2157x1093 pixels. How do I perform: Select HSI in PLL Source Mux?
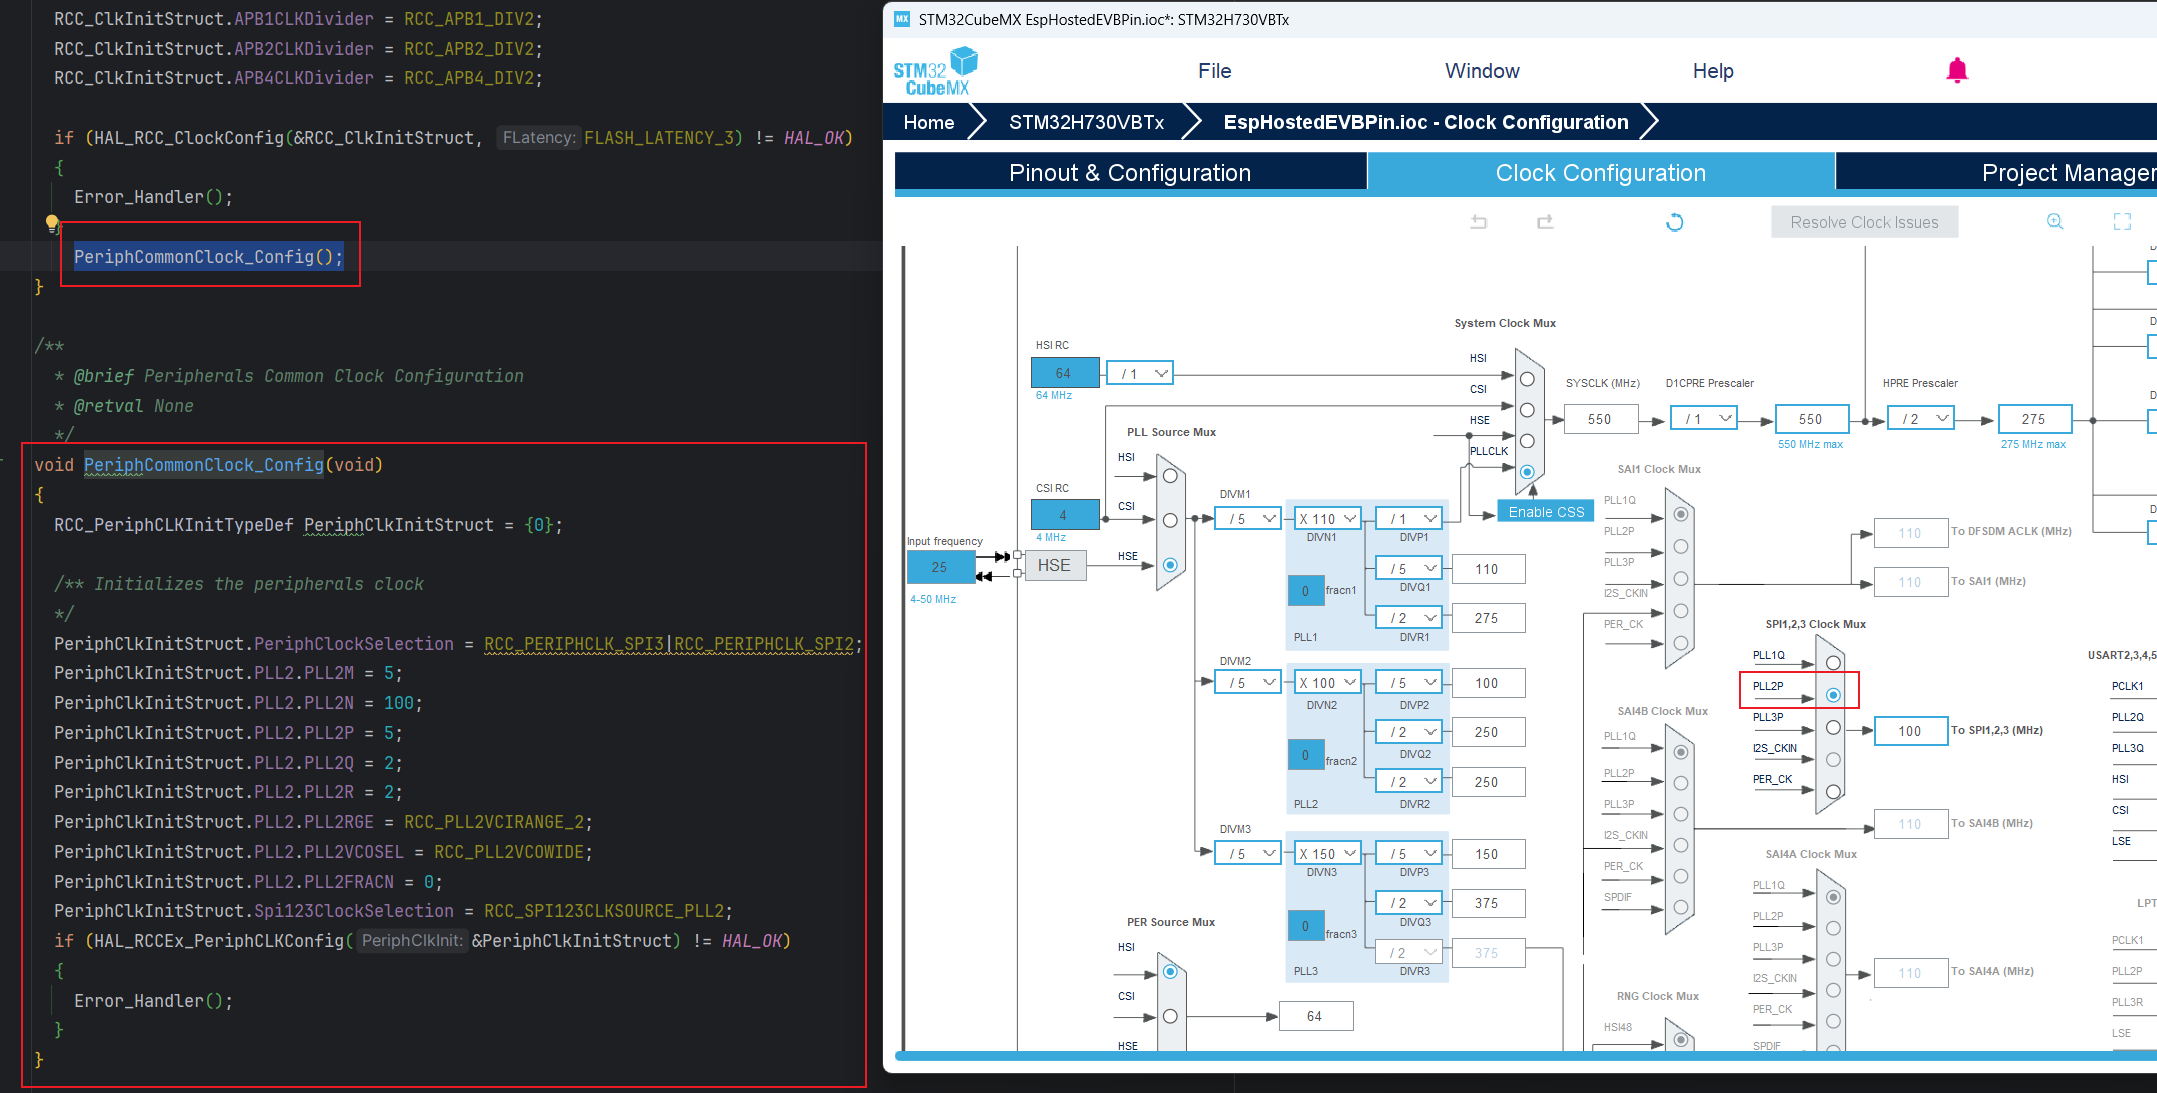(x=1170, y=476)
